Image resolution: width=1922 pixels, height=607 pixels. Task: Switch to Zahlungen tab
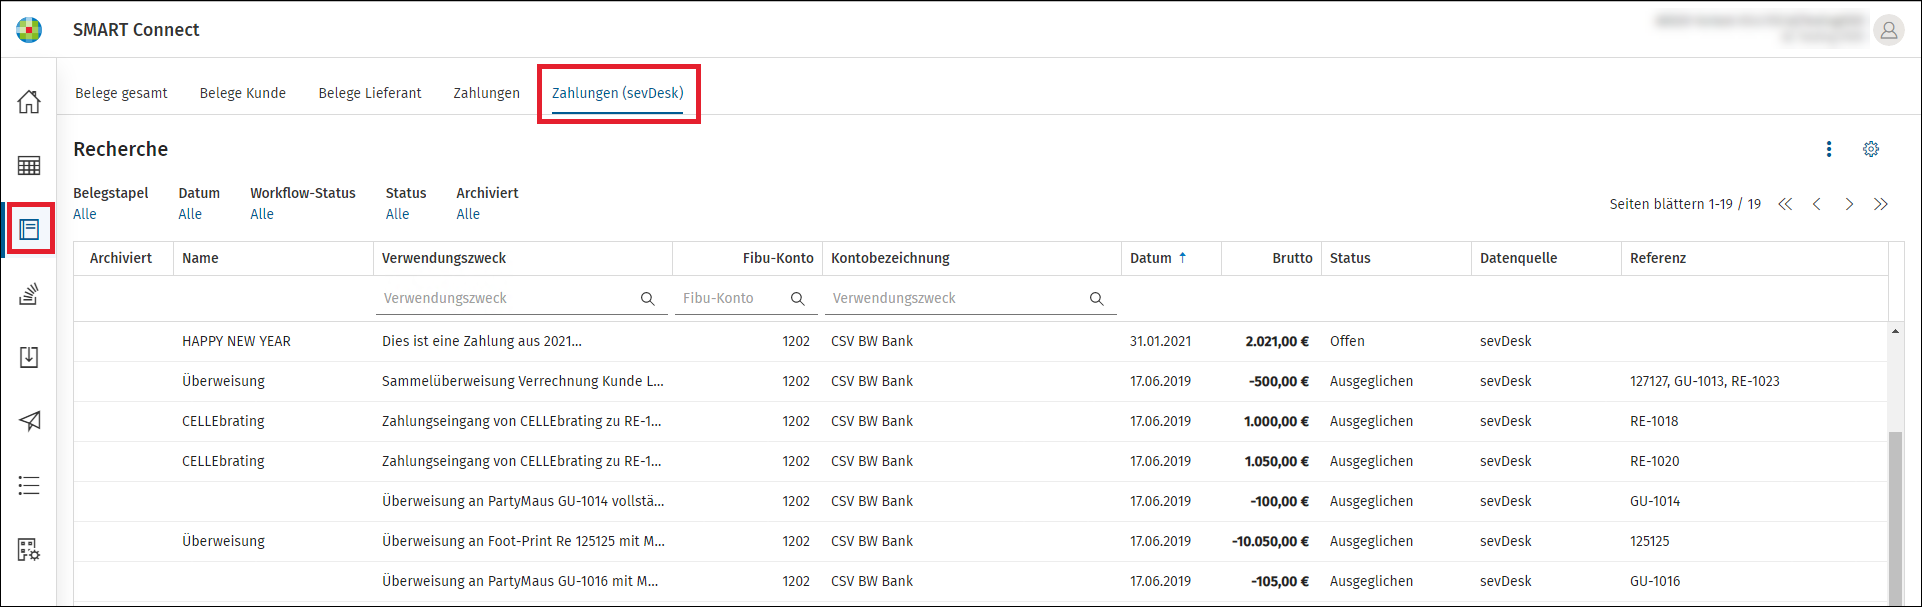[487, 93]
